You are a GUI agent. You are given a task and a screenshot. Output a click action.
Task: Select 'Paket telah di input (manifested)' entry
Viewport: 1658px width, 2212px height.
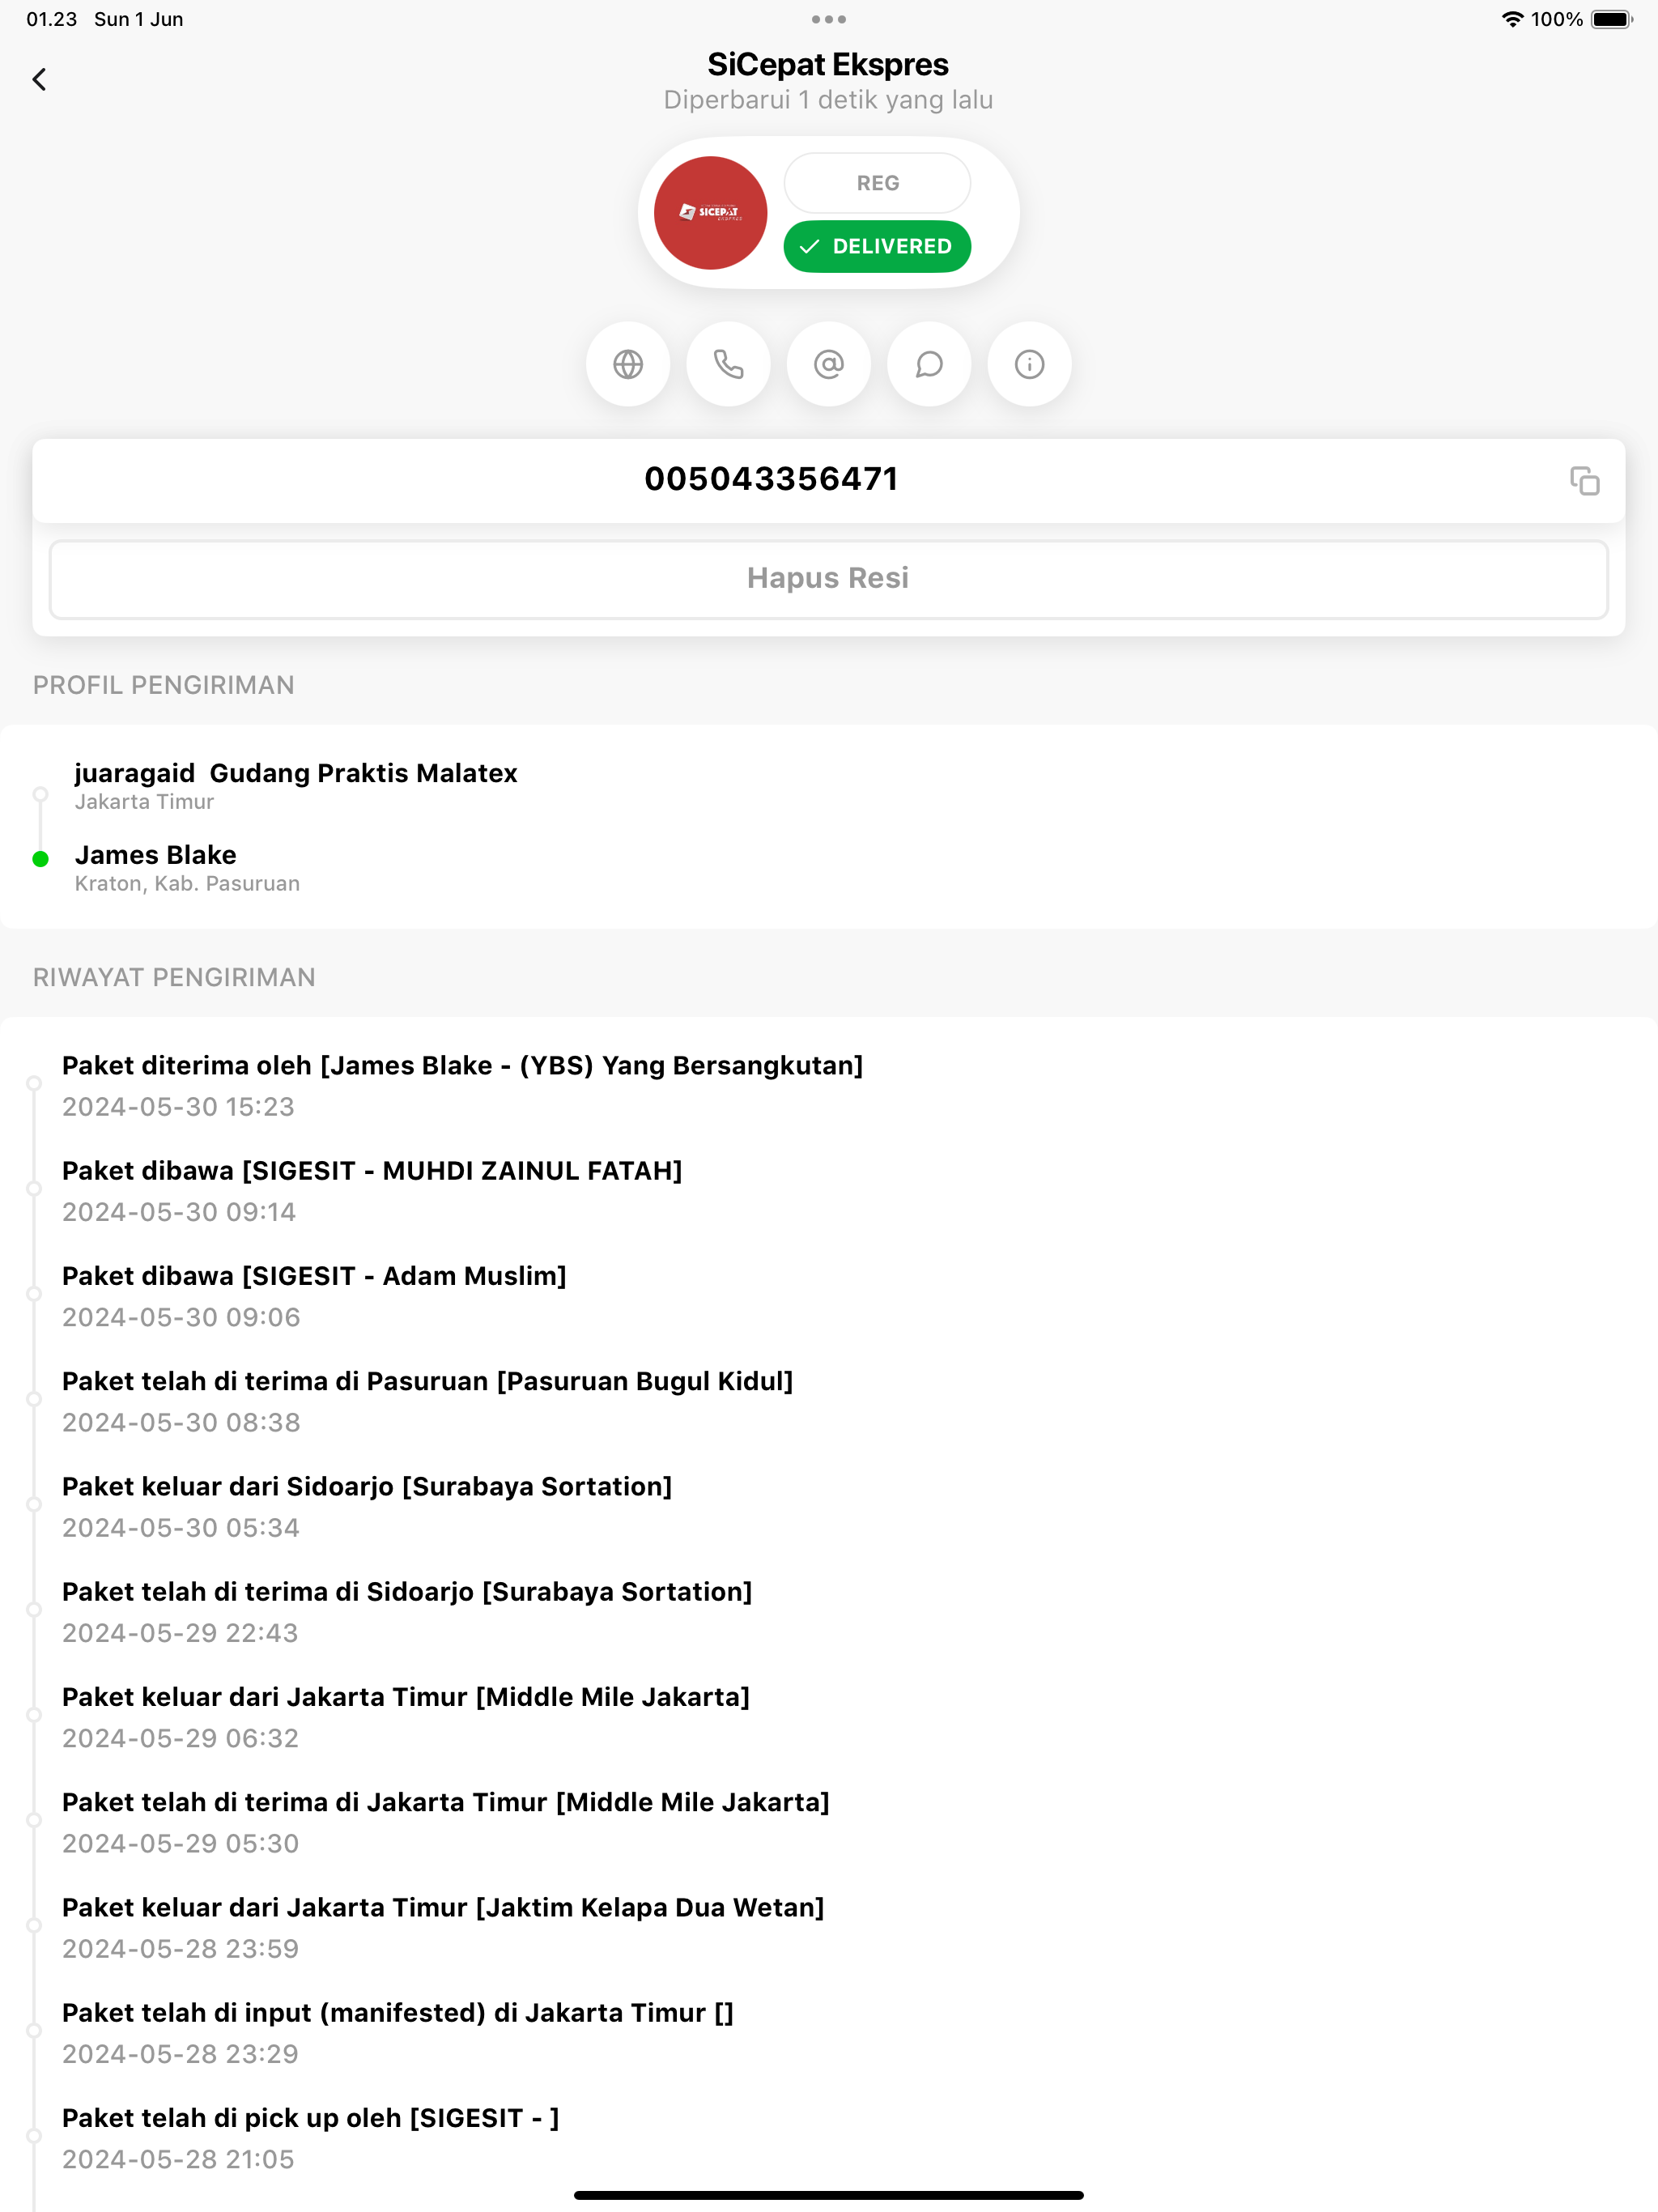(398, 2013)
